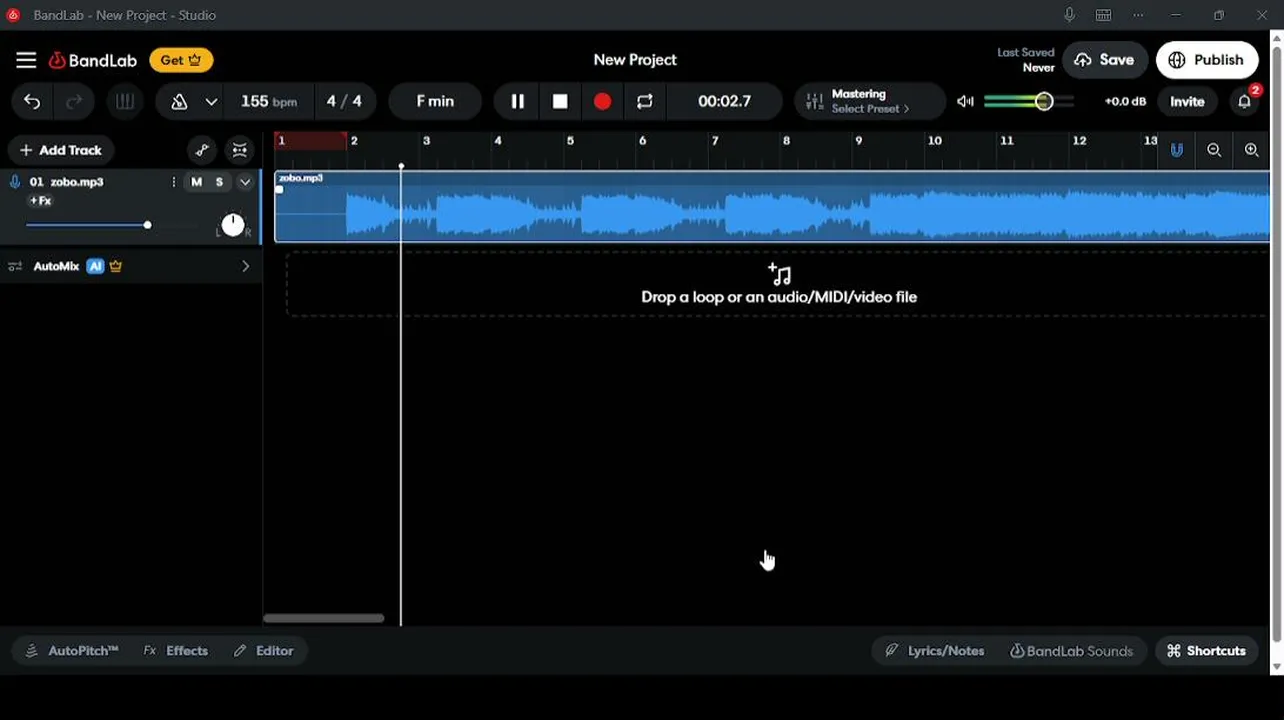Image resolution: width=1284 pixels, height=720 pixels.
Task: Pause playback
Action: pos(517,101)
